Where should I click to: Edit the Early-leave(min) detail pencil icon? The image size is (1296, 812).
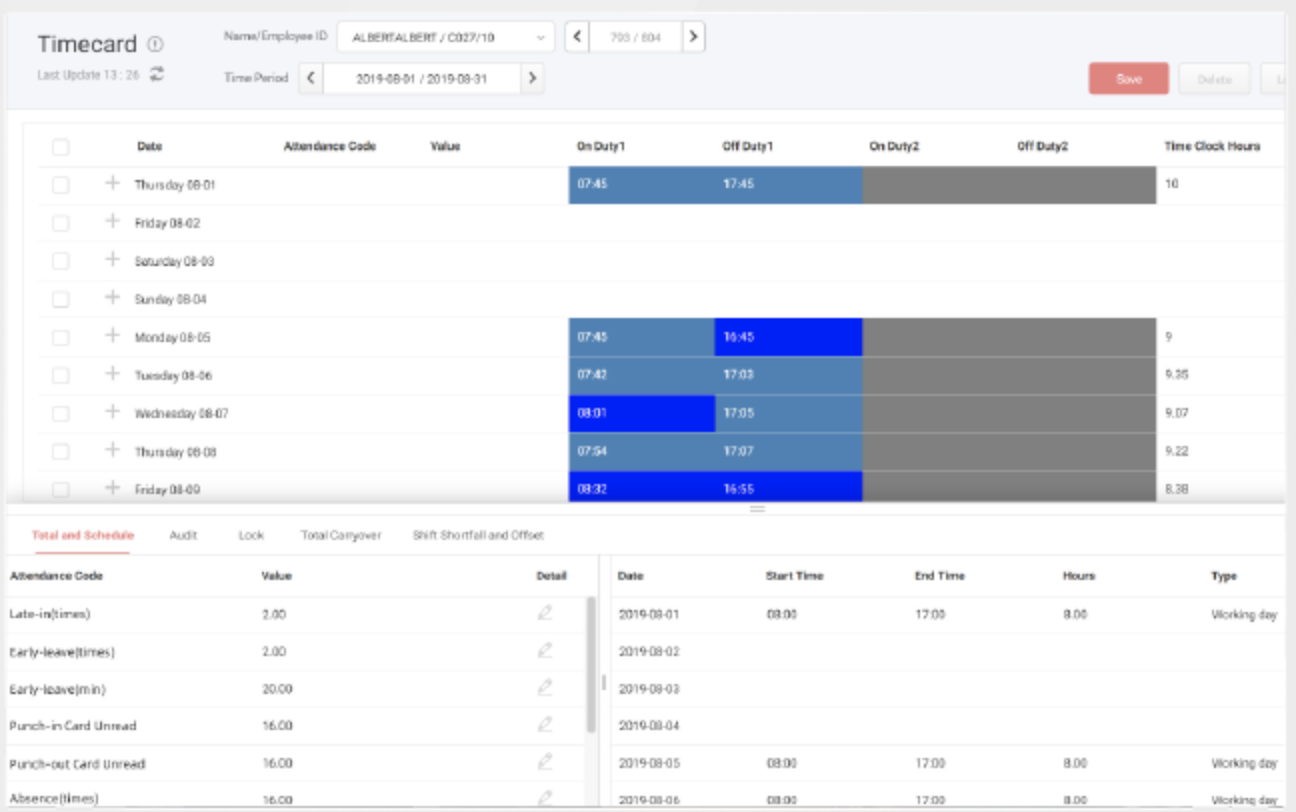(545, 688)
